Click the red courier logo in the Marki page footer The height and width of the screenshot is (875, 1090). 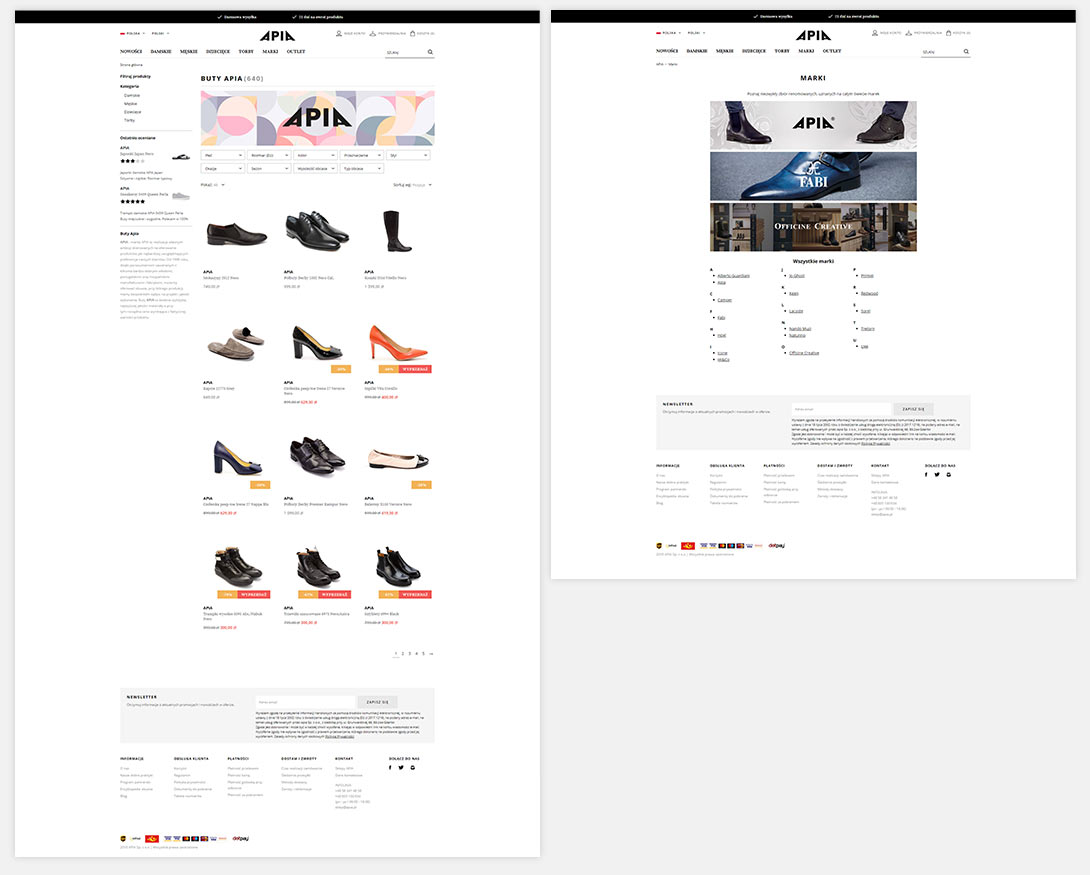[688, 546]
